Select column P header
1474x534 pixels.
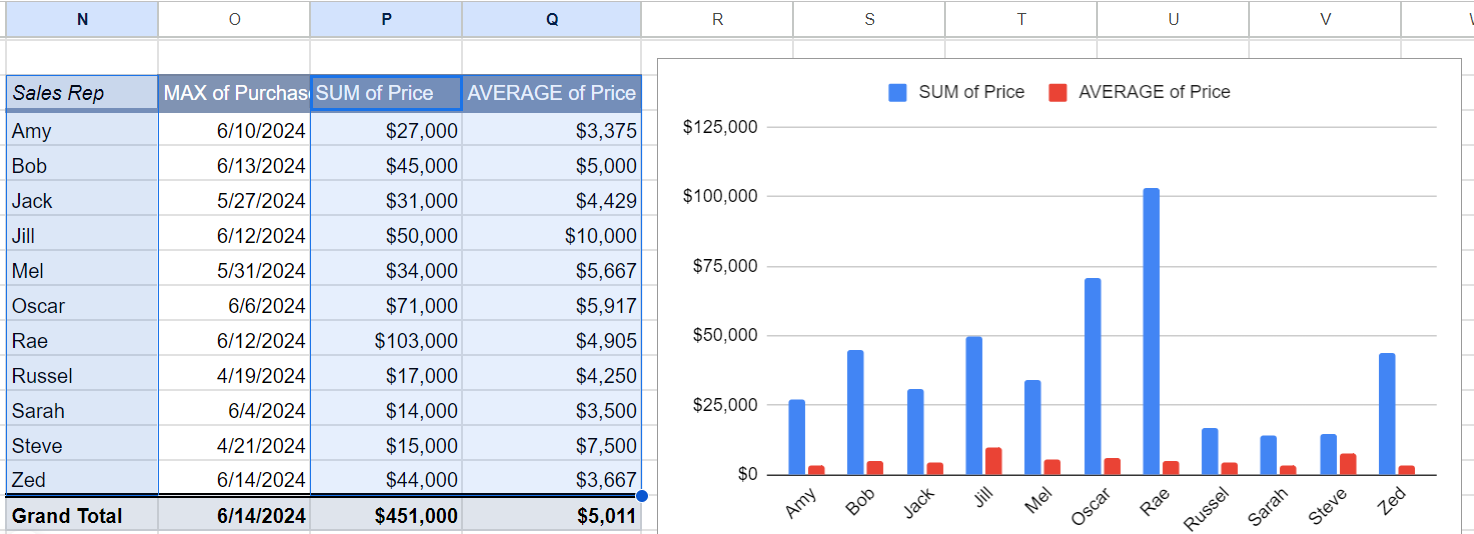tap(386, 19)
